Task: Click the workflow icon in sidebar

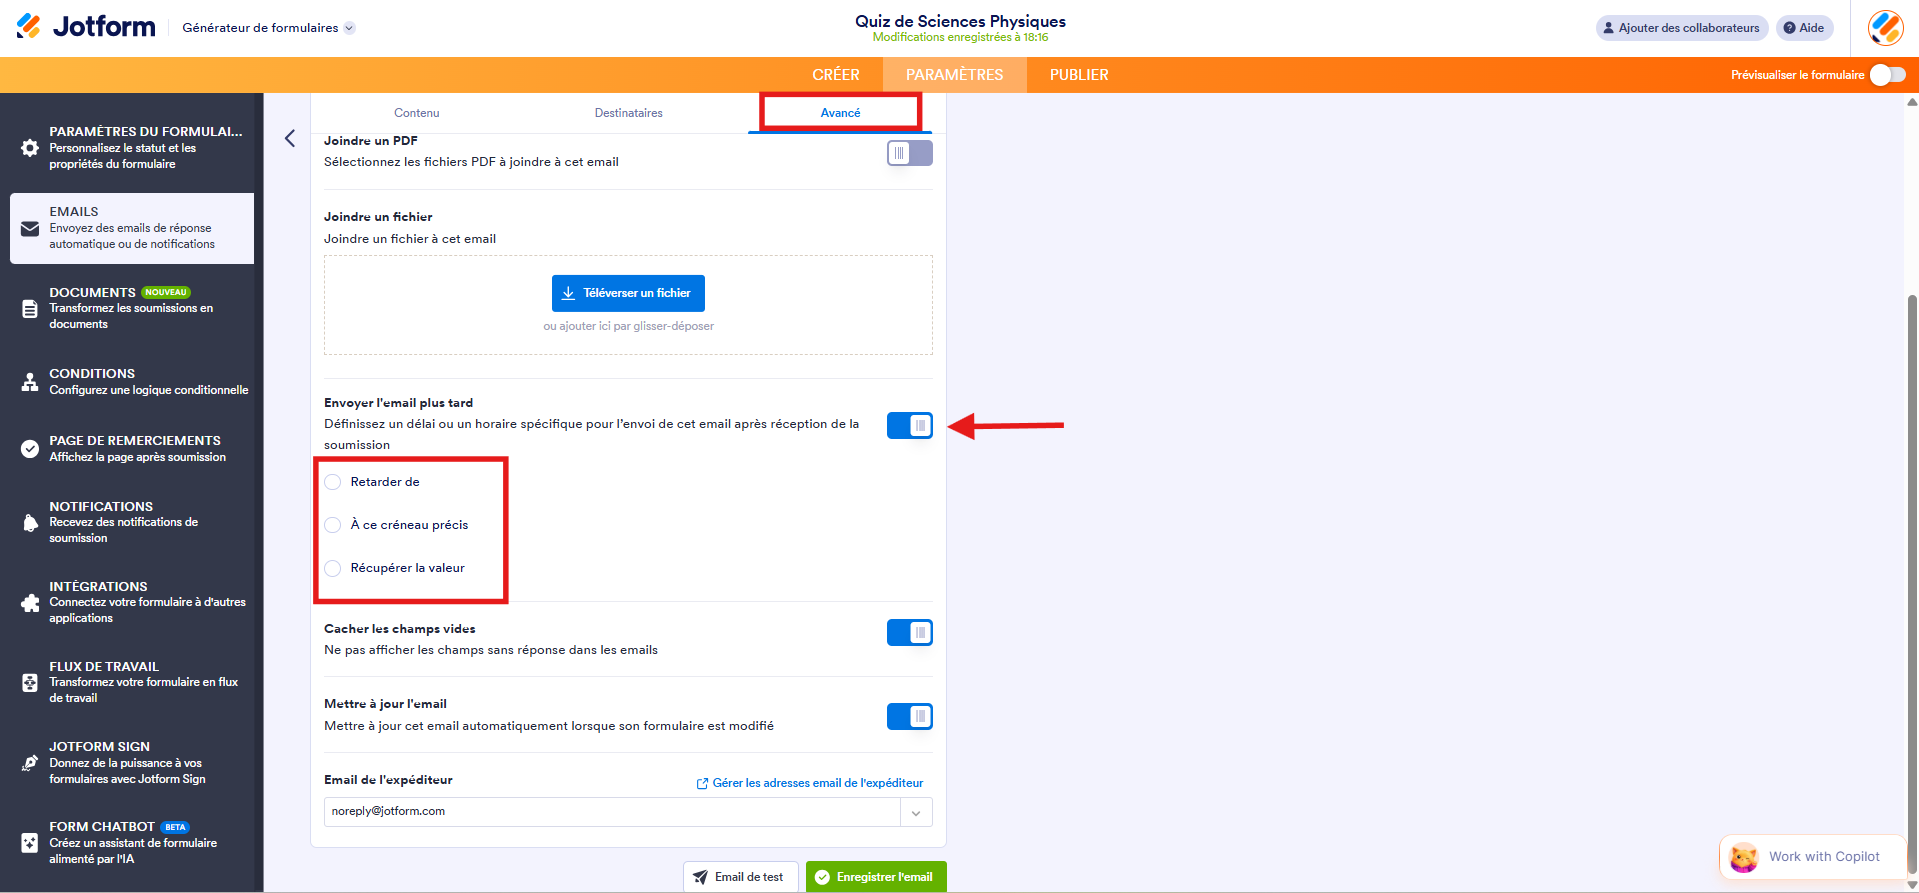Action: 30,682
